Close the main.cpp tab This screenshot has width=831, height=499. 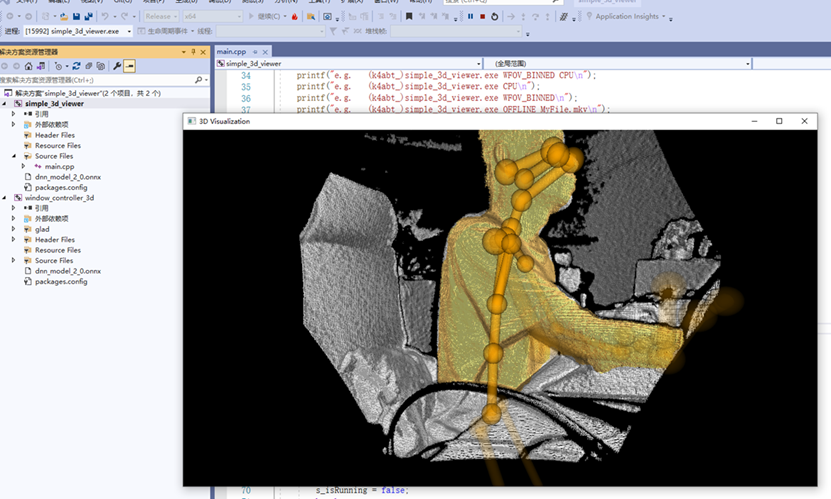265,52
